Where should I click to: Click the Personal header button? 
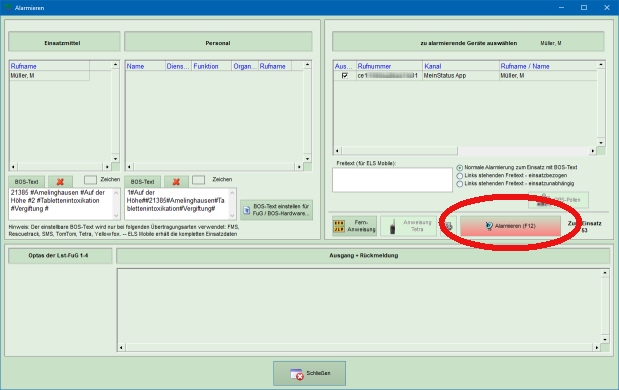[x=218, y=41]
